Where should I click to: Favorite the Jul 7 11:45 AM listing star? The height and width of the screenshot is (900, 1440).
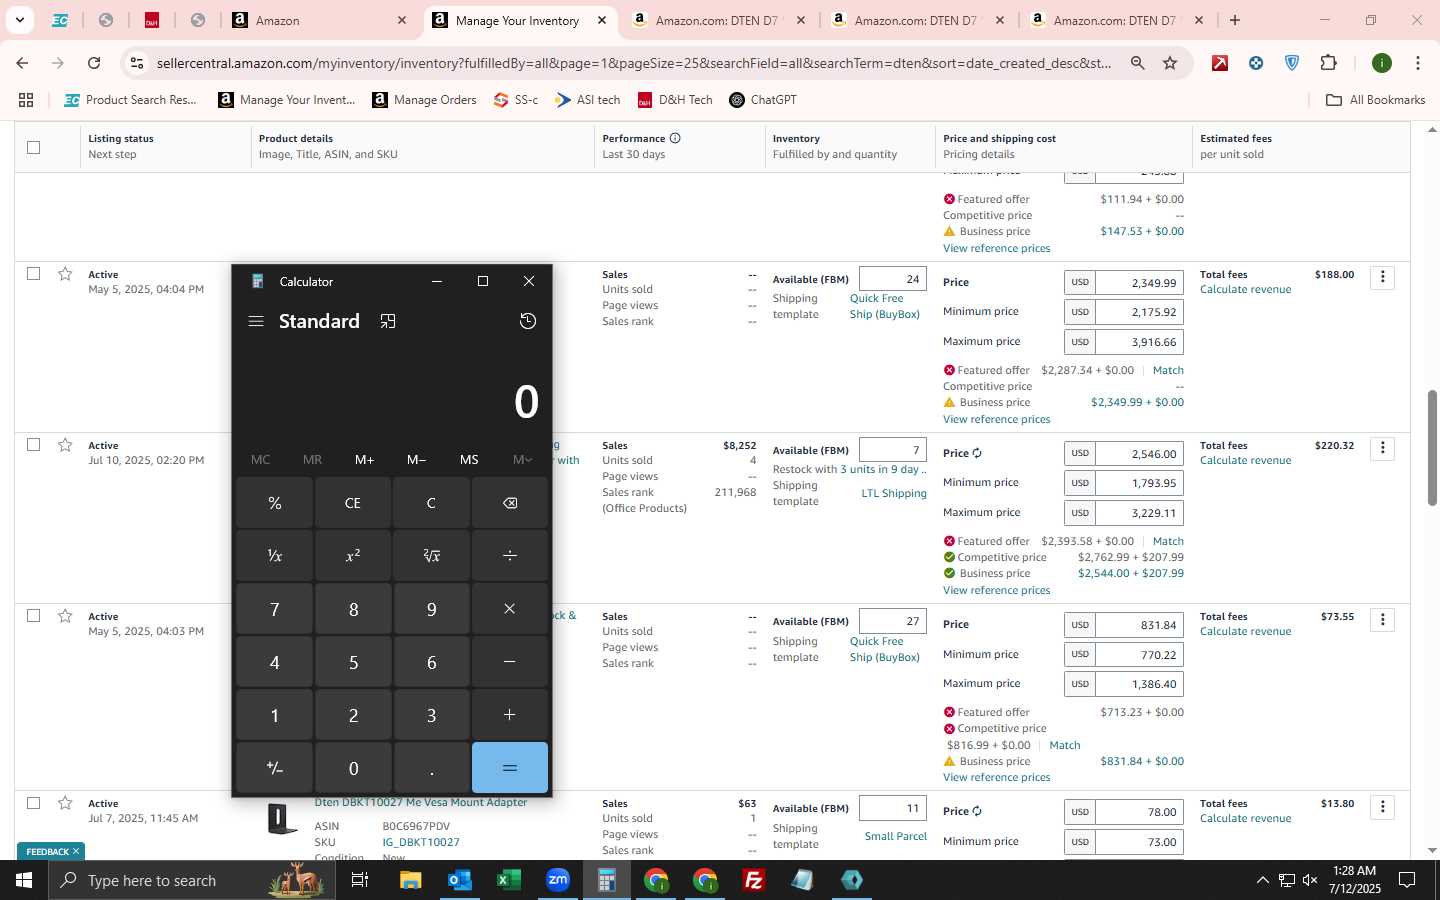point(65,803)
